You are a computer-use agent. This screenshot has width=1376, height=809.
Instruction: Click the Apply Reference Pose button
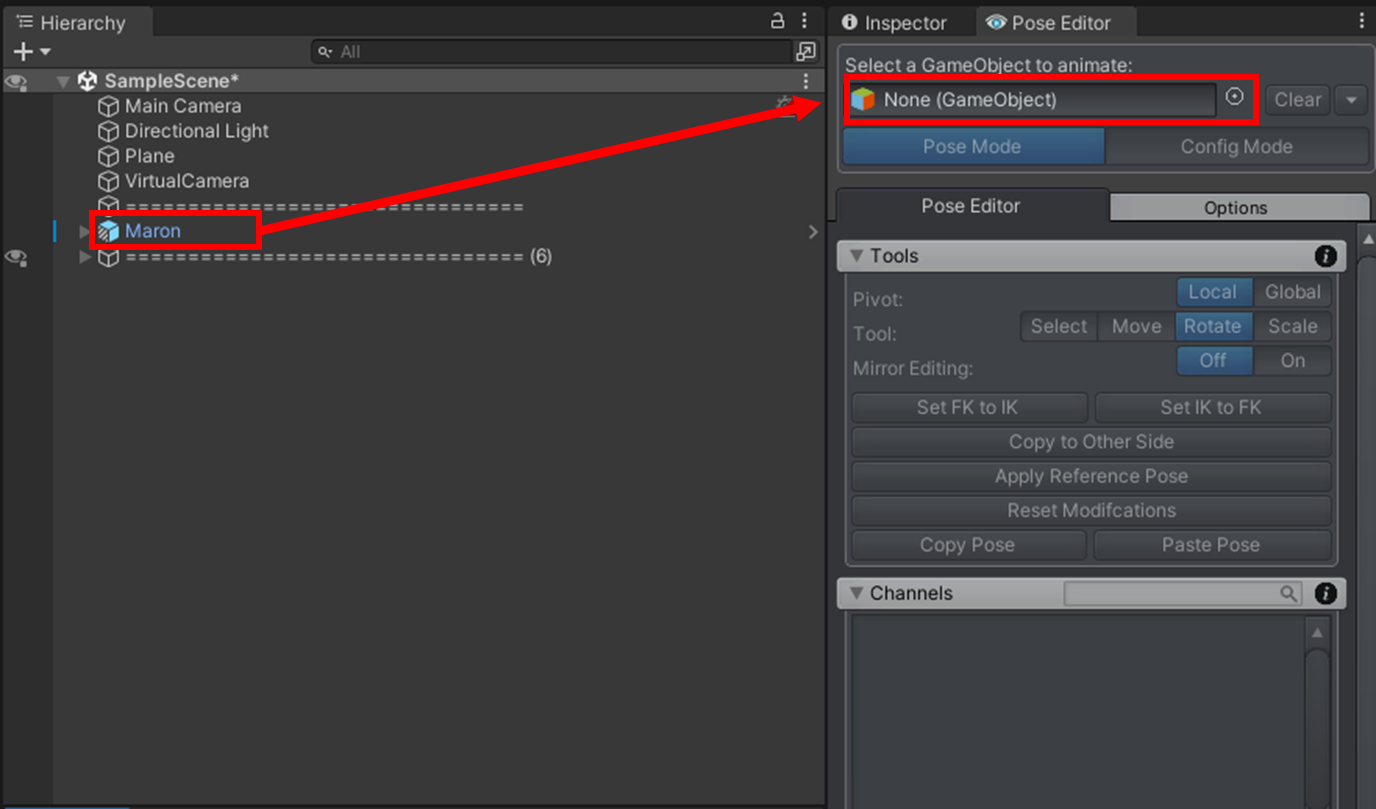coord(1090,476)
